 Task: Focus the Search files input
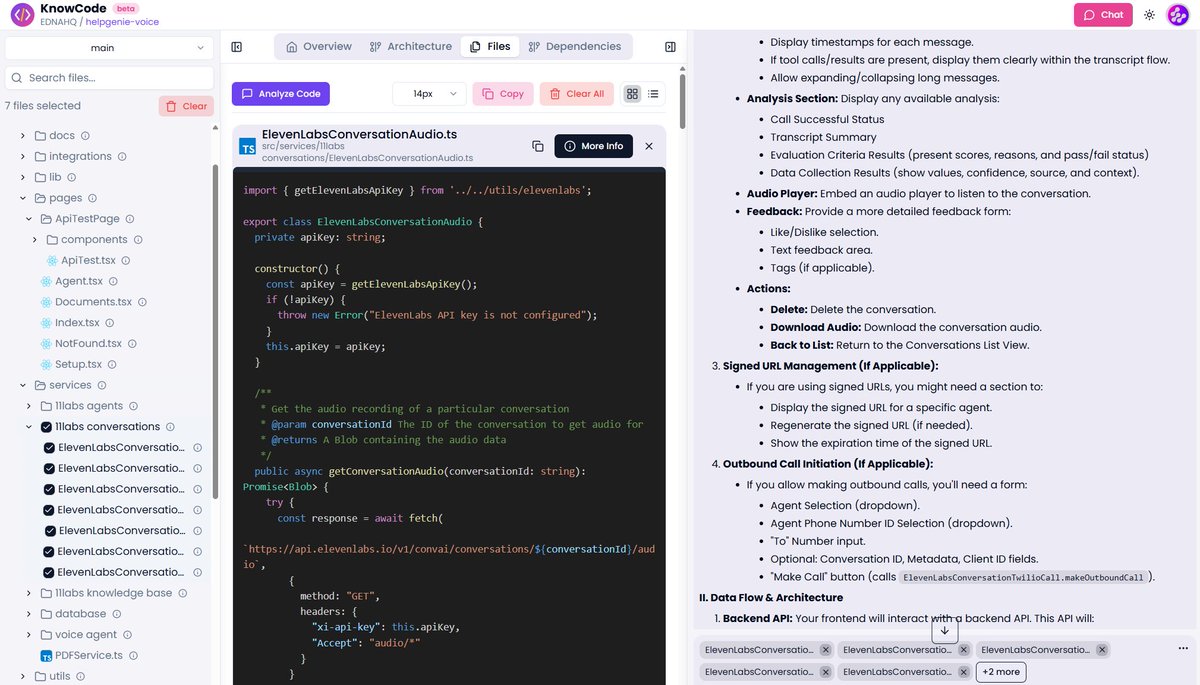coord(109,78)
